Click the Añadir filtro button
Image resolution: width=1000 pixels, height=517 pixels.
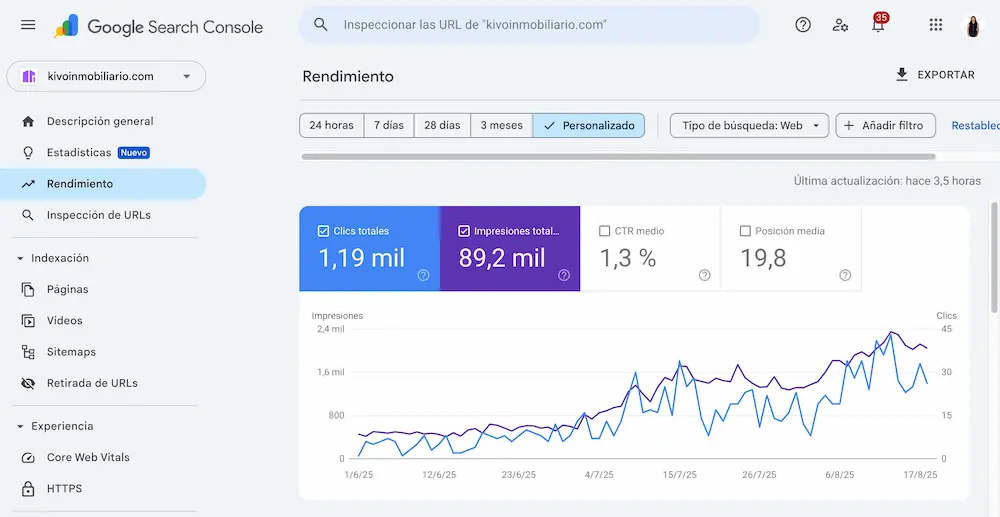click(x=885, y=126)
